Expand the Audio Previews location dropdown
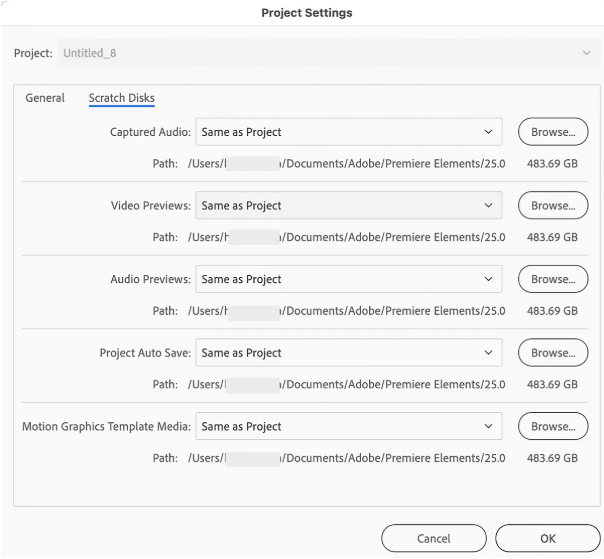Screen dimensions: 604x559 click(348, 280)
